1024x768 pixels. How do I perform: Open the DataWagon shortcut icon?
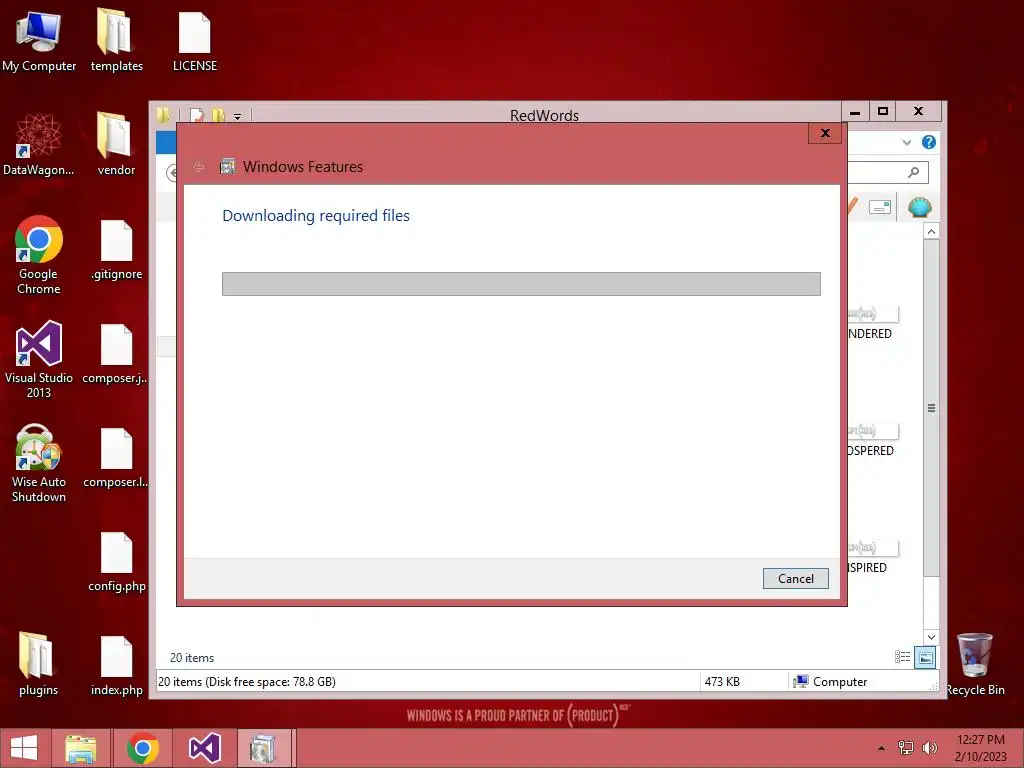click(x=39, y=144)
